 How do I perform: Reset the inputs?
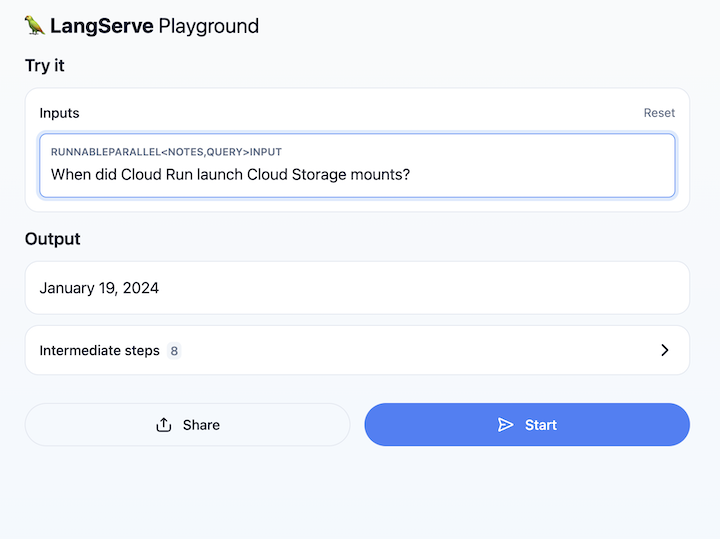click(x=659, y=113)
